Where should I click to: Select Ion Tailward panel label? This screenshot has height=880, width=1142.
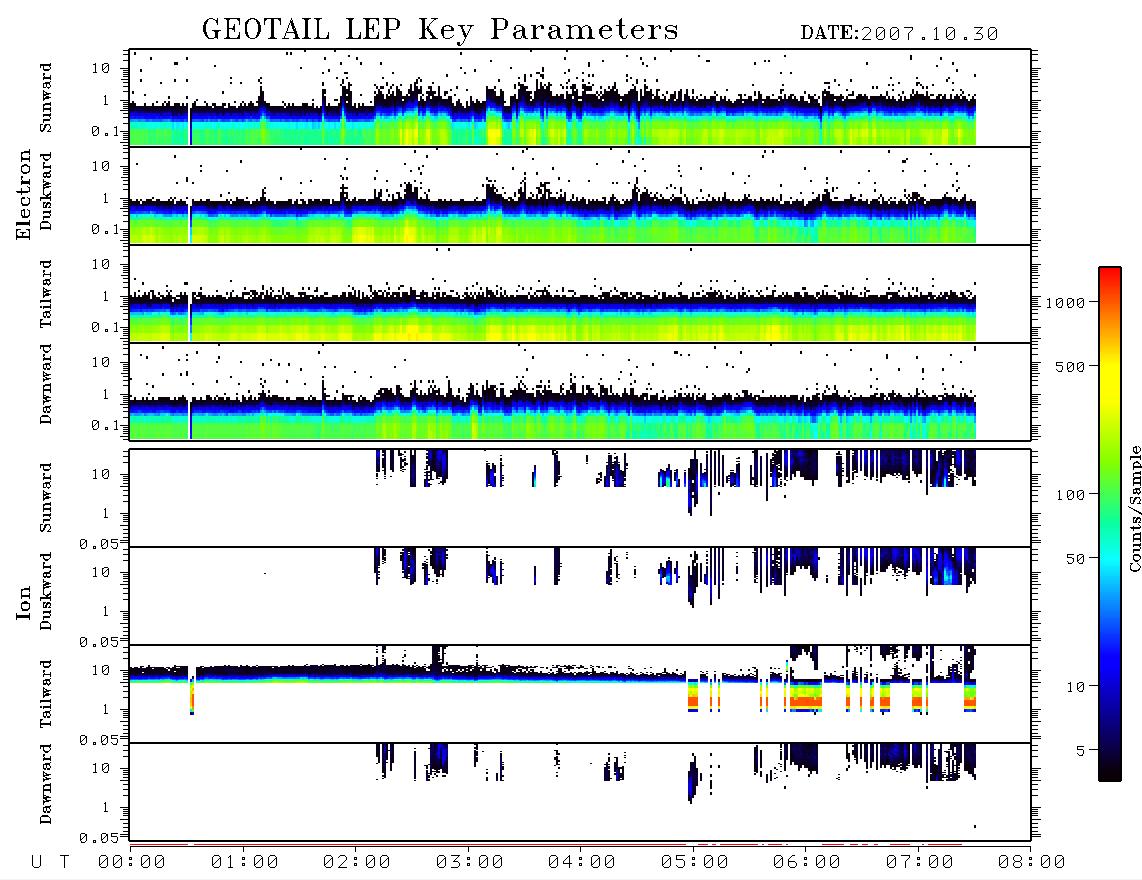point(46,694)
